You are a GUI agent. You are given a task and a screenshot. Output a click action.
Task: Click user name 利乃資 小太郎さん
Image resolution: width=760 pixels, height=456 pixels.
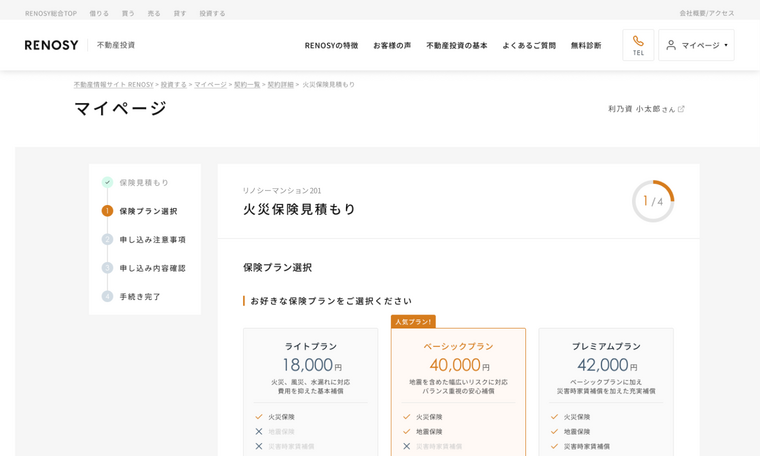point(641,109)
